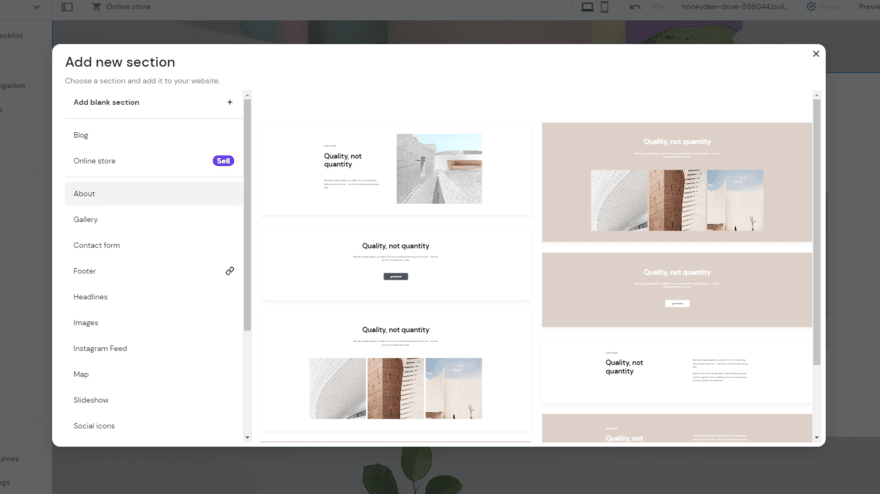Click the up arrow of templates scrollbar
Image resolution: width=880 pixels, height=494 pixels.
click(x=817, y=95)
